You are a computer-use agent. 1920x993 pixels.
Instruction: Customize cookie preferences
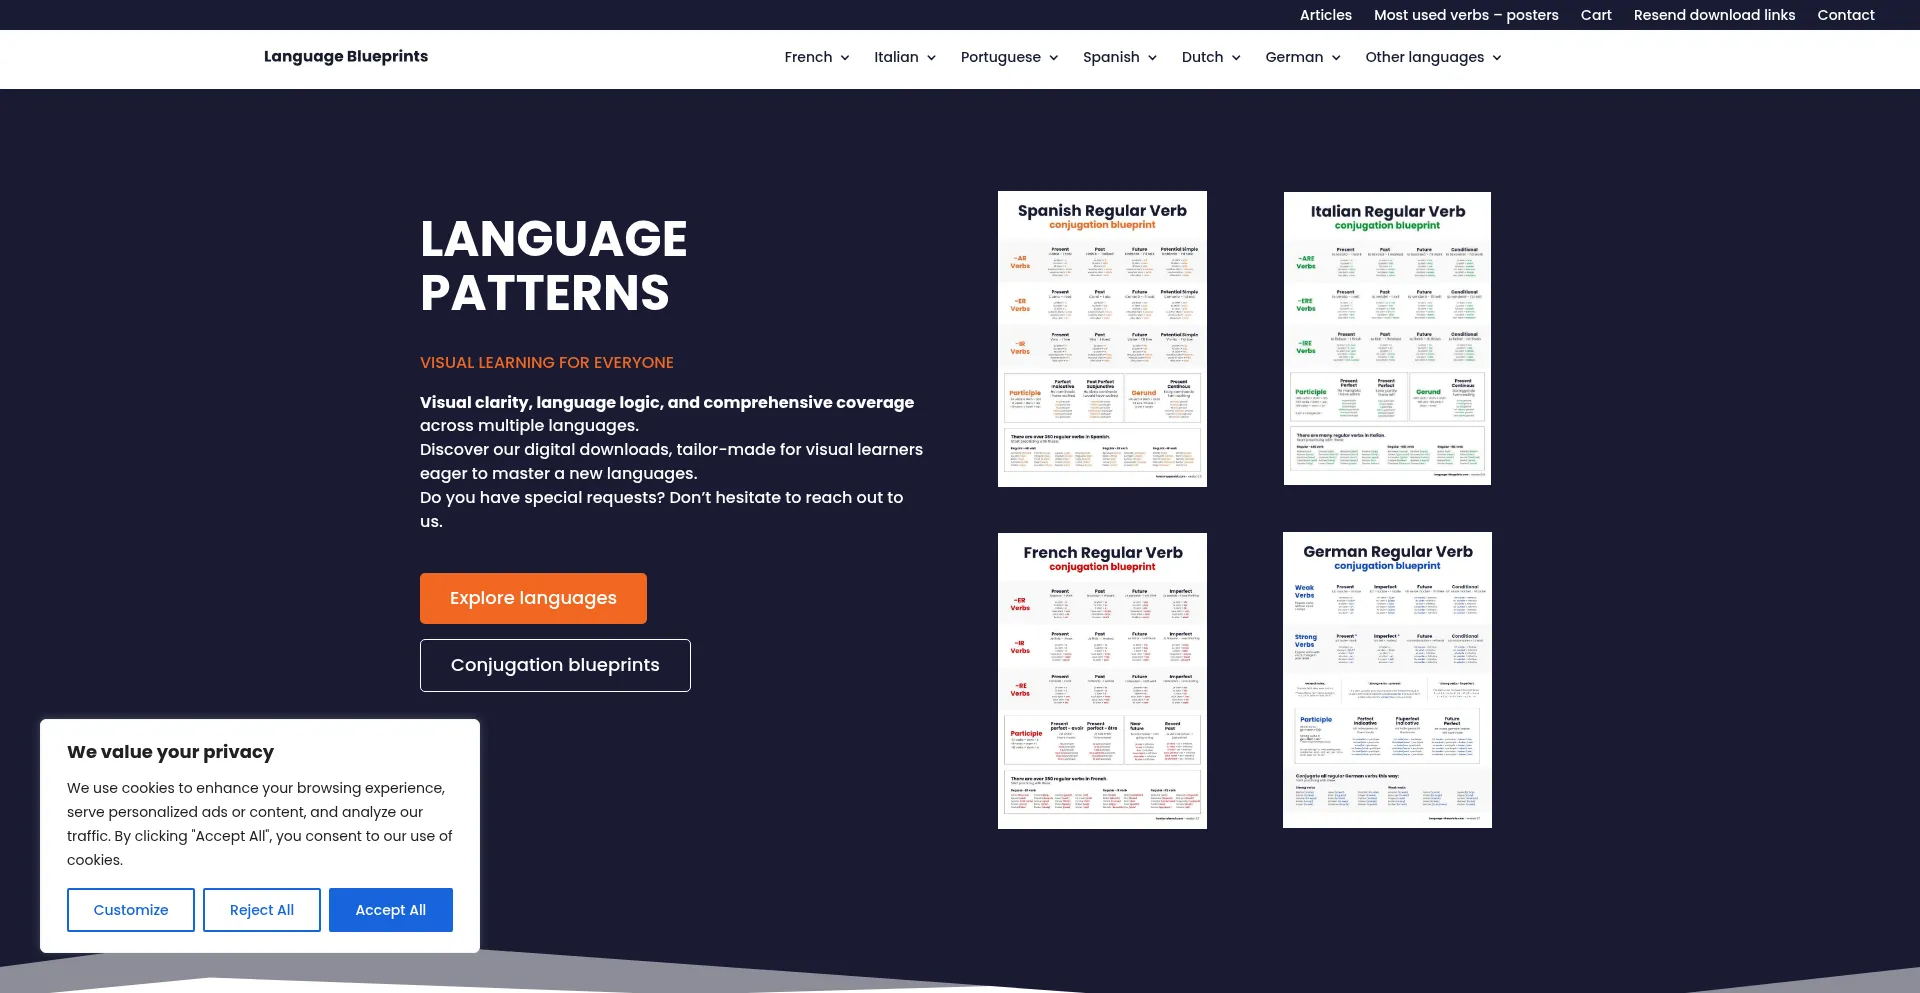[131, 910]
